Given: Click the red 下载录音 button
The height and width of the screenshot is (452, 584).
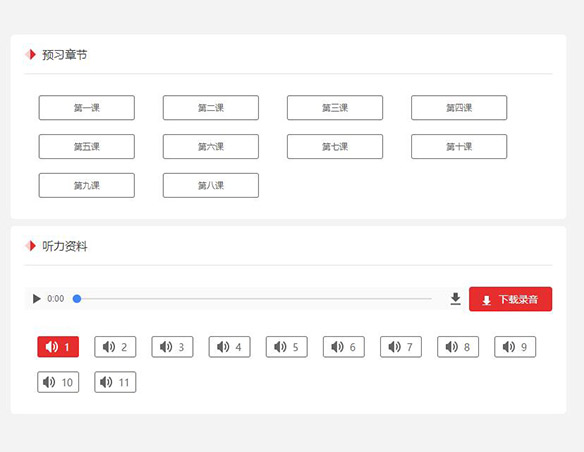Looking at the screenshot, I should click(510, 299).
